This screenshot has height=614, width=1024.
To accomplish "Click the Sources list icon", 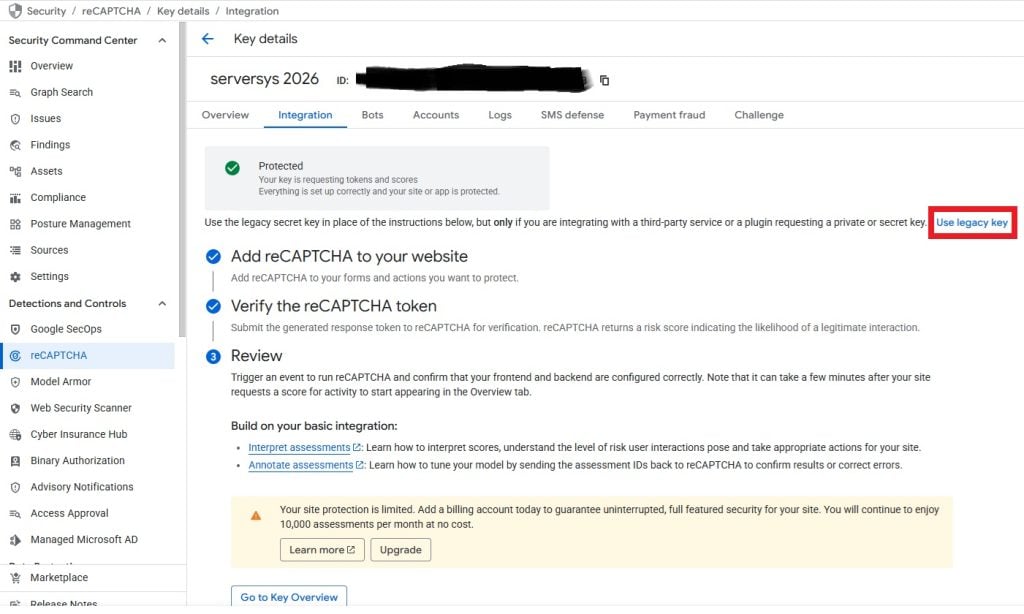I will point(15,250).
